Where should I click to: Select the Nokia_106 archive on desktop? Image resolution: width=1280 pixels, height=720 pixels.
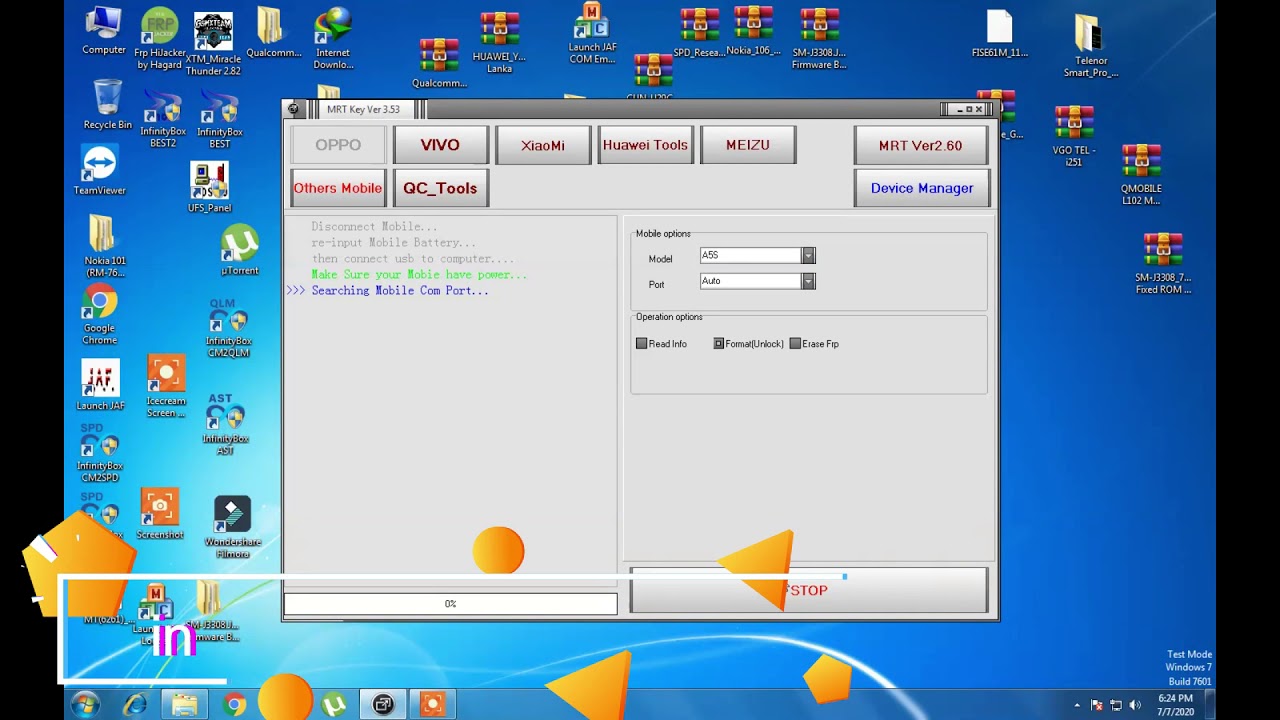753,31
